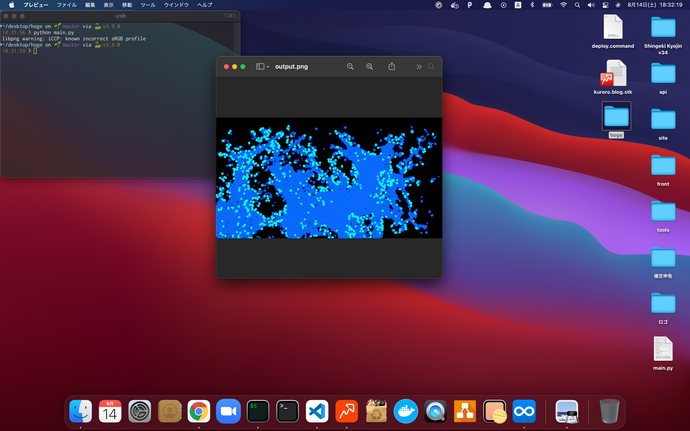Select the site folder on desktop
690x431 pixels.
point(663,124)
